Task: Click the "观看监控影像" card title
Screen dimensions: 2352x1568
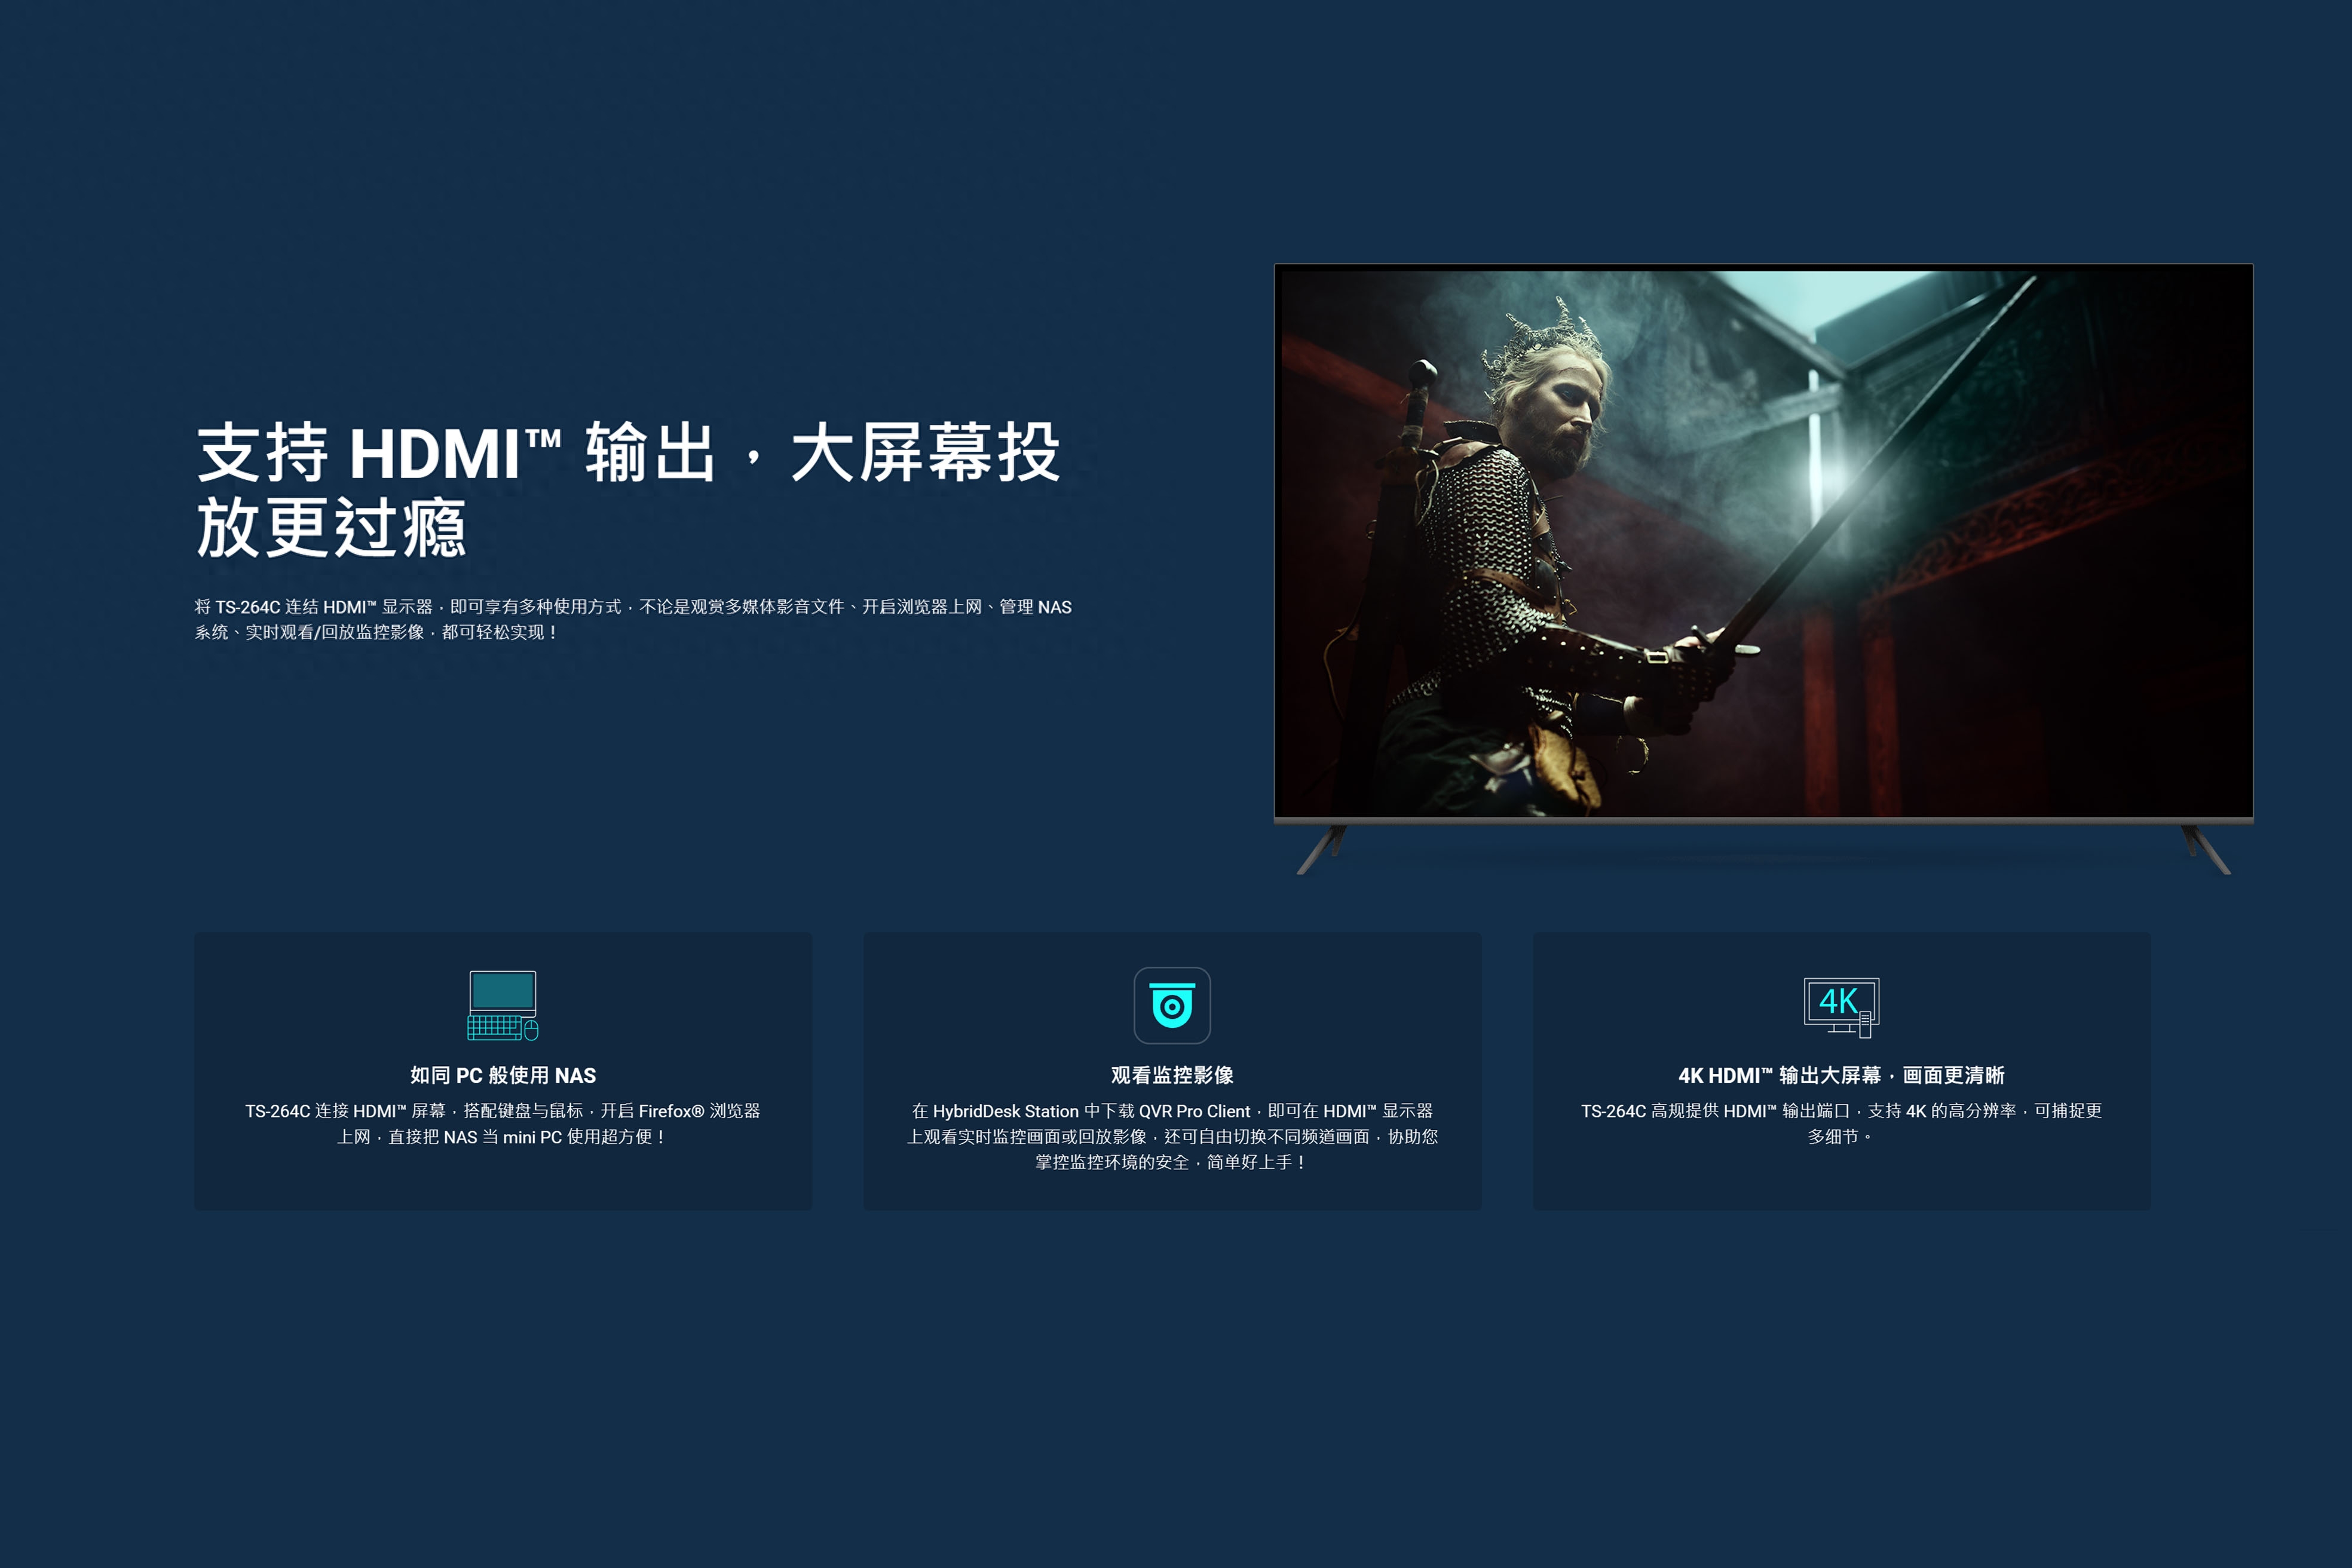Action: pos(1172,1075)
